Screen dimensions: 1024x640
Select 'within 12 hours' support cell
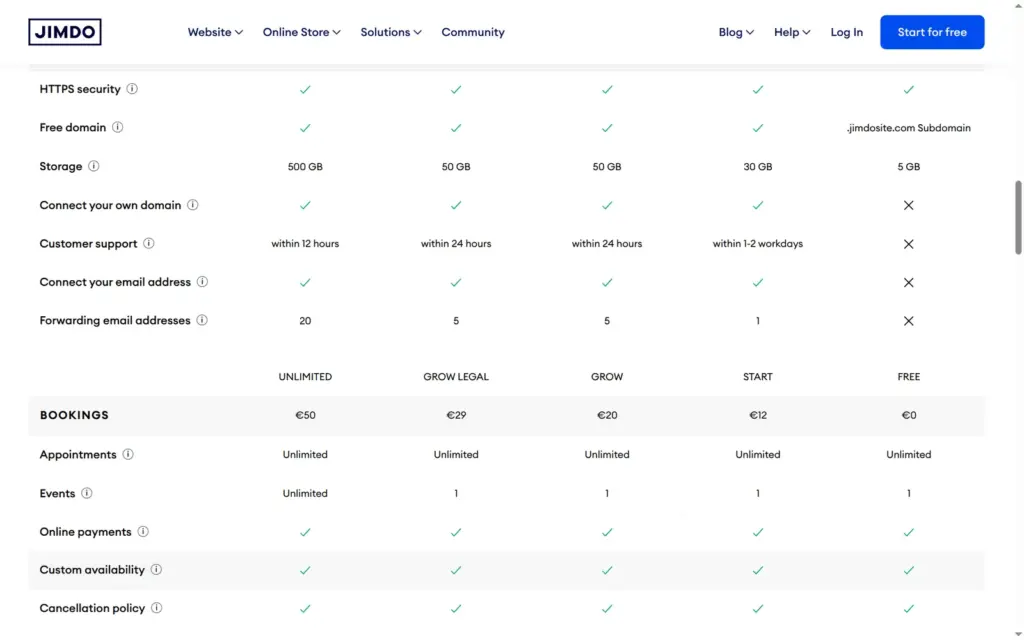click(305, 244)
